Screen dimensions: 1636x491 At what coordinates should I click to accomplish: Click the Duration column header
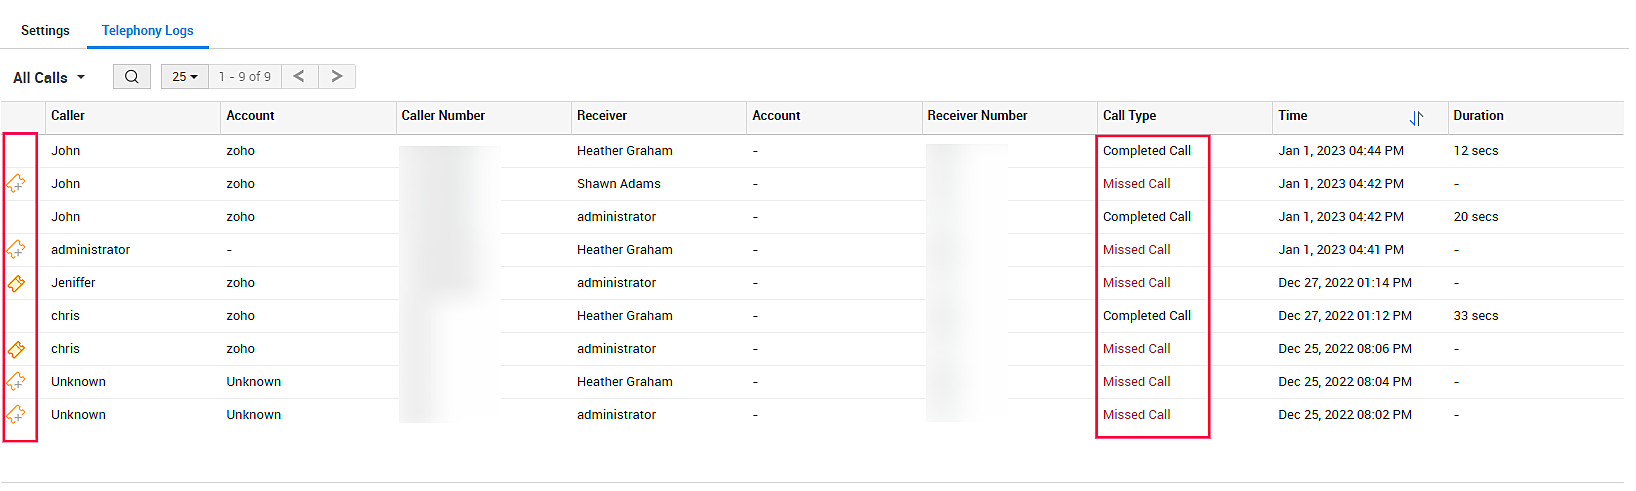pyautogui.click(x=1478, y=116)
